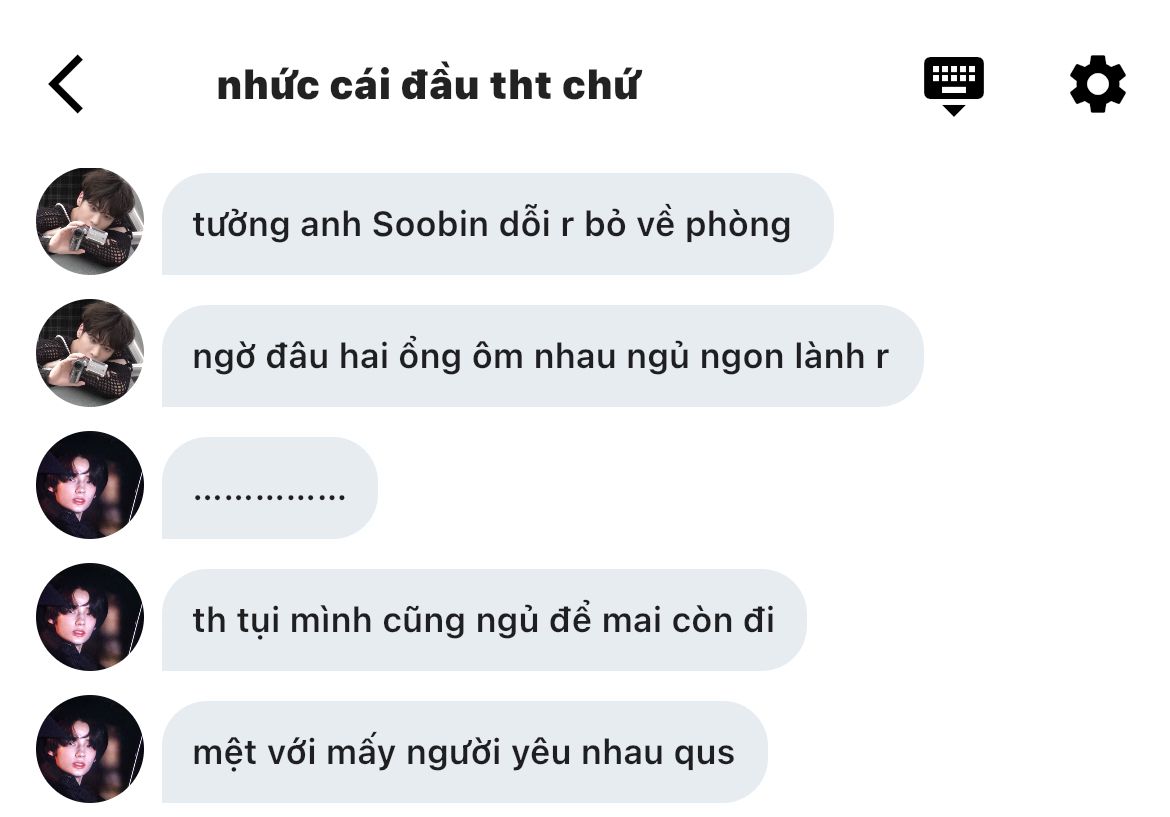Tap avatar beside the dotted message

point(90,485)
